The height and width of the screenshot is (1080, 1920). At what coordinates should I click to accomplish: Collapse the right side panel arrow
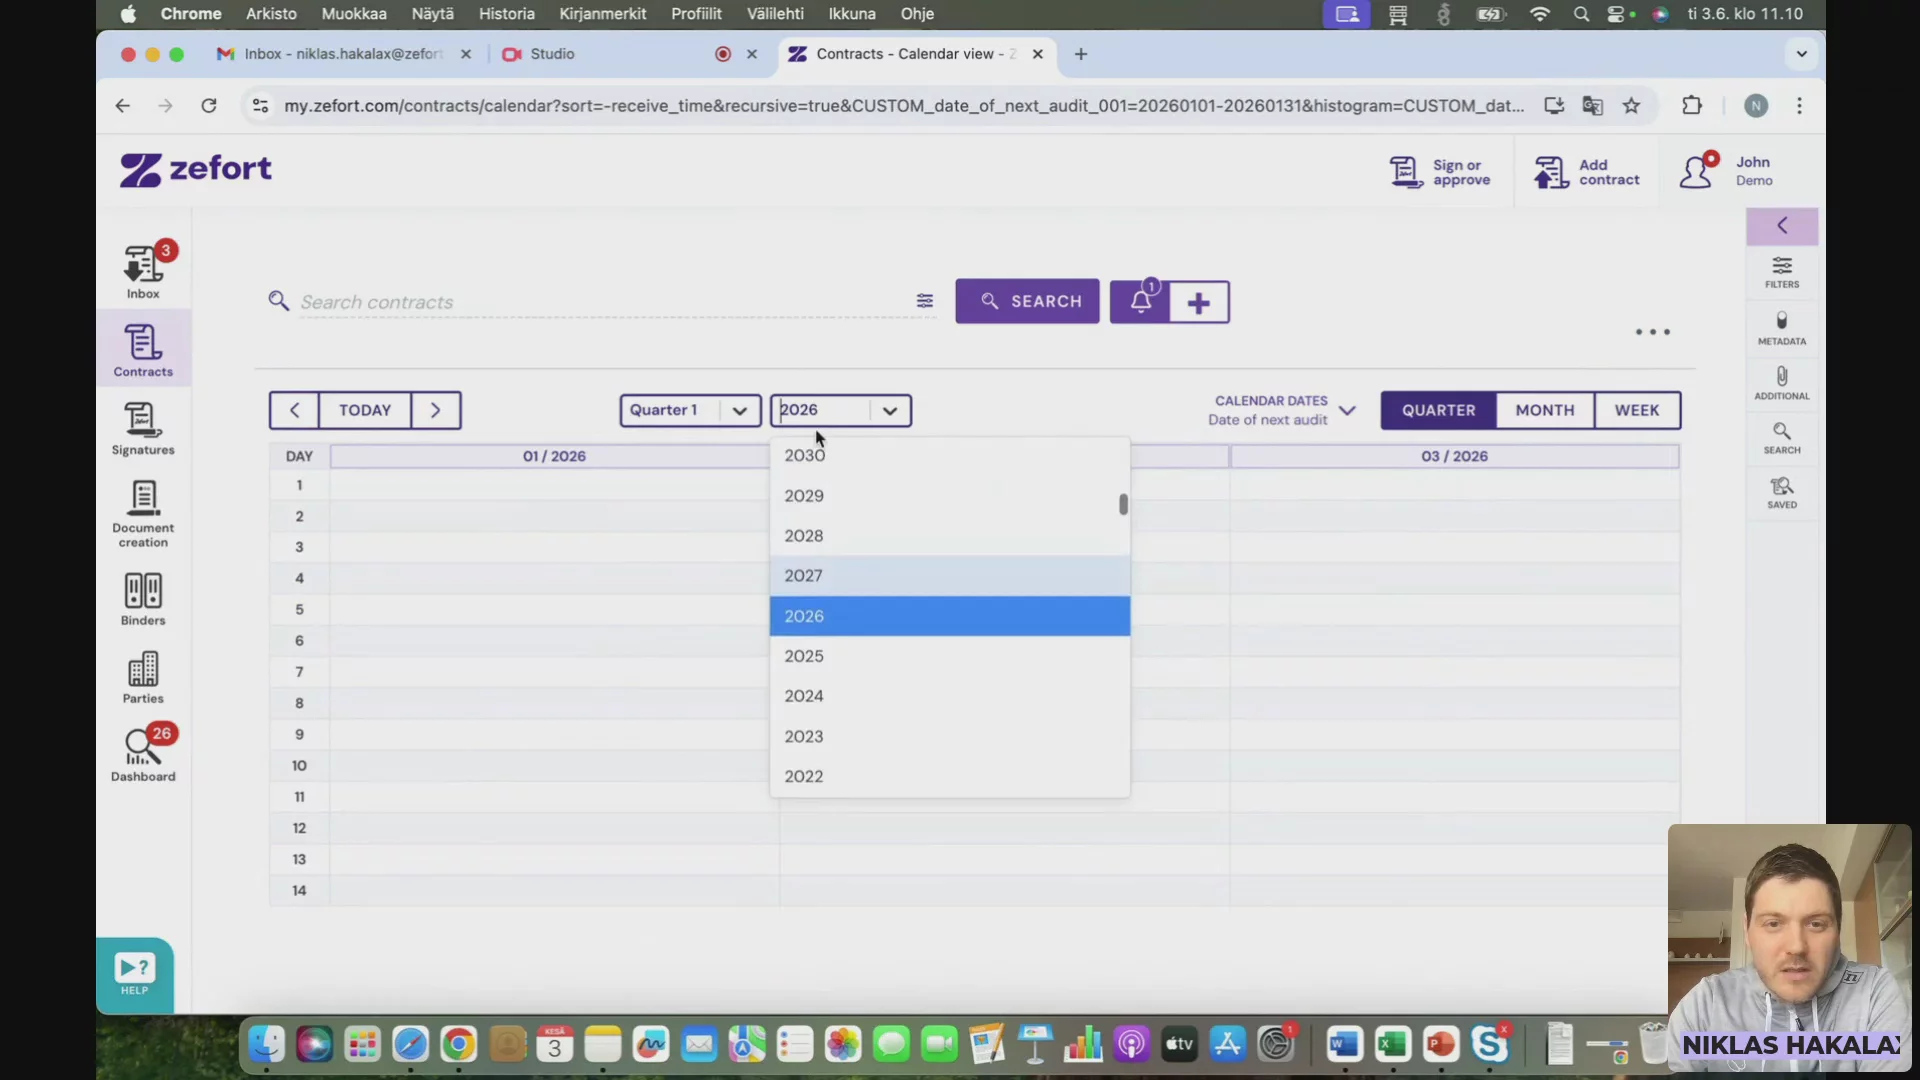tap(1782, 225)
